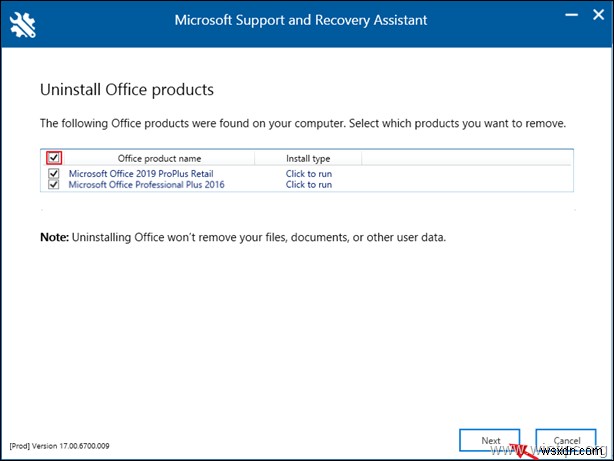Uncheck the Microsoft Office 2019 ProPlus Retail checkbox
Viewport: 614px width, 461px height.
point(53,173)
